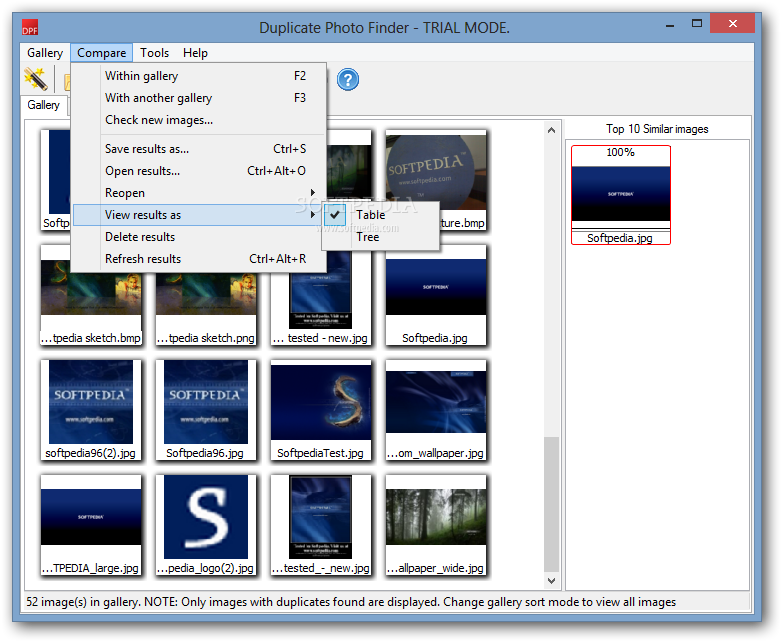Image resolution: width=782 pixels, height=642 pixels.
Task: Select ...pedia_logo(2).jpg thumbnail
Action: tap(206, 525)
